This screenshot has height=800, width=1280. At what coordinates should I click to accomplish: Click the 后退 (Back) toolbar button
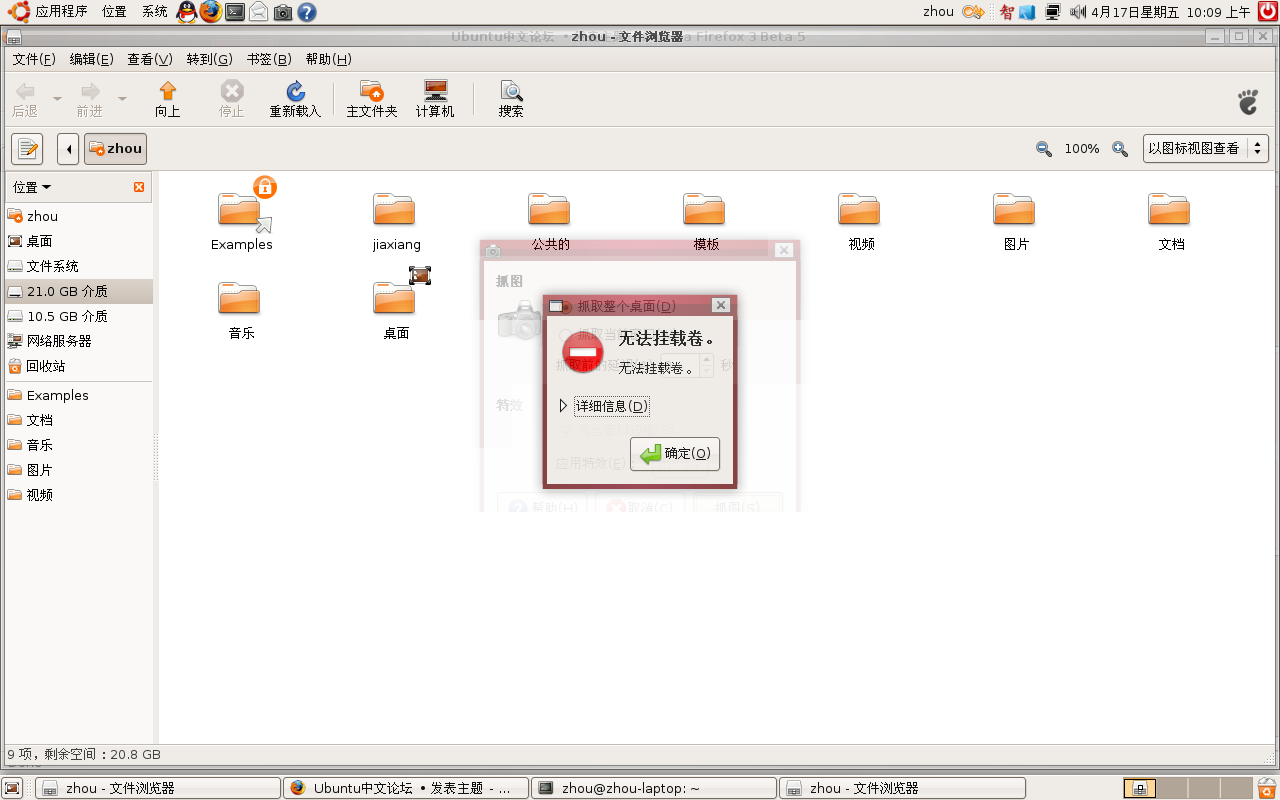pos(25,100)
